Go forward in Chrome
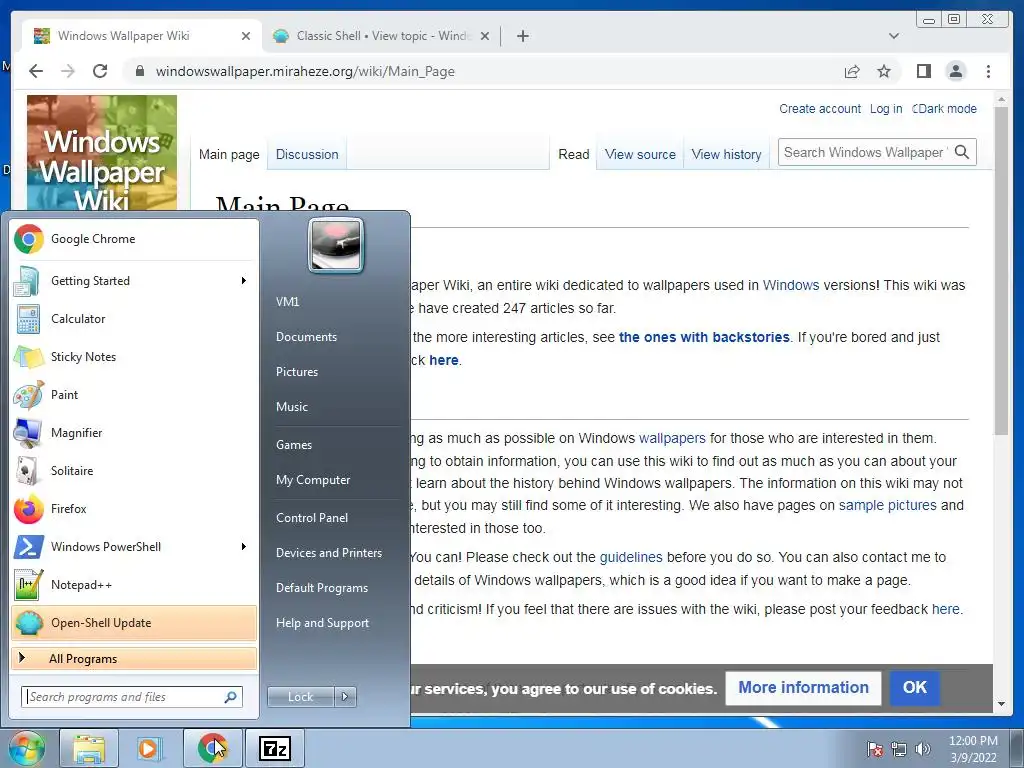This screenshot has width=1024, height=768. (68, 71)
